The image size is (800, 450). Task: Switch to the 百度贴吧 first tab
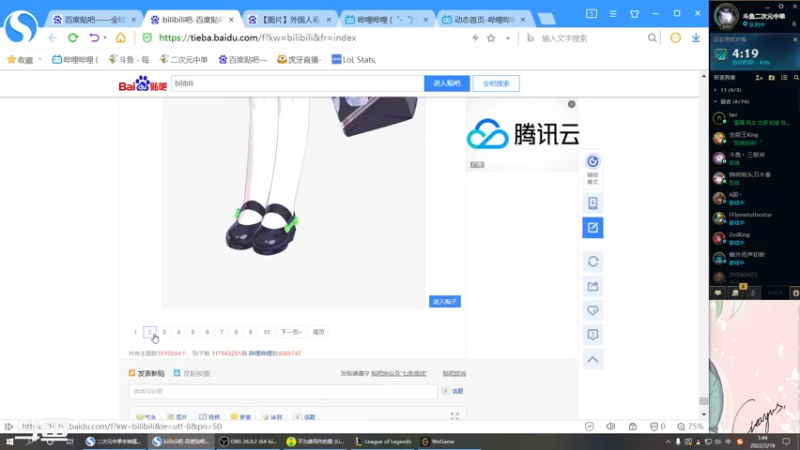(x=93, y=19)
